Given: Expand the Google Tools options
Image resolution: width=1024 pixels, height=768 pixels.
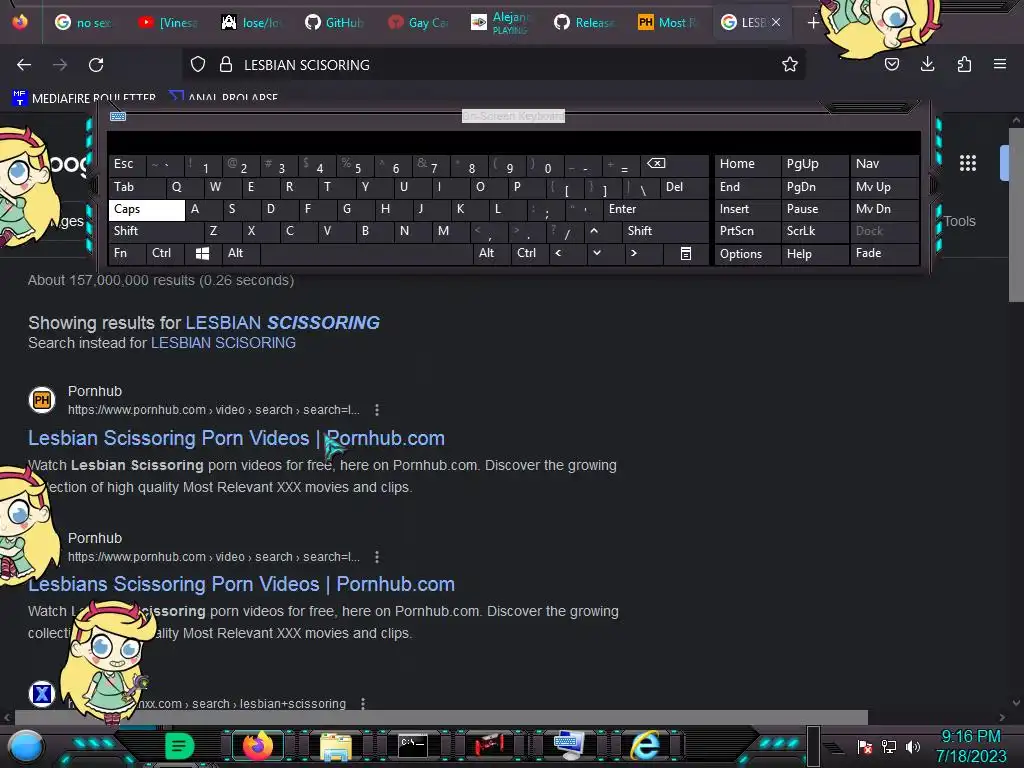Looking at the screenshot, I should [959, 221].
